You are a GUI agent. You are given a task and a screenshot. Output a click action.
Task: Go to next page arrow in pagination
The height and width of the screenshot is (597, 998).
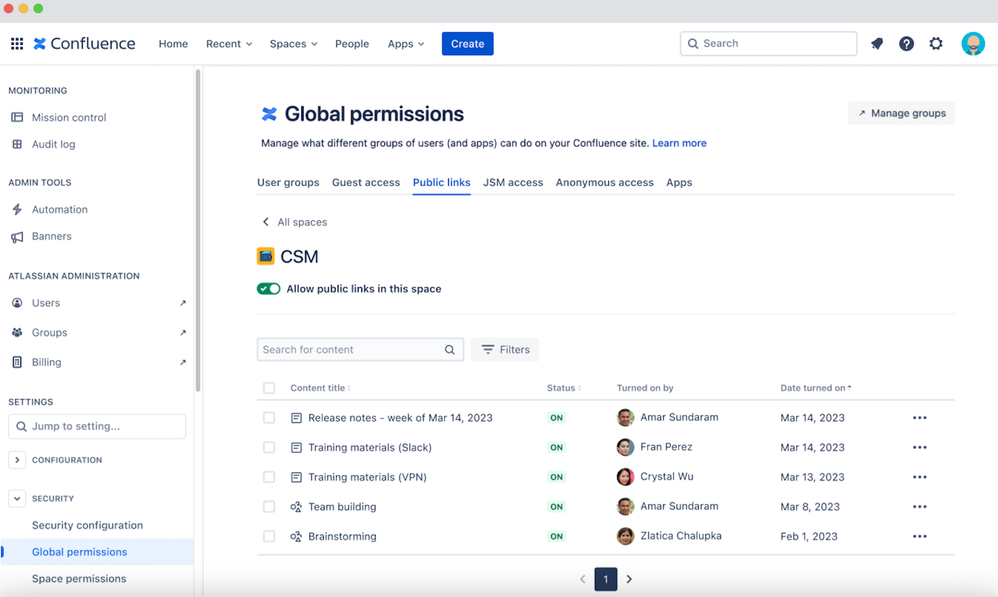[x=629, y=579]
